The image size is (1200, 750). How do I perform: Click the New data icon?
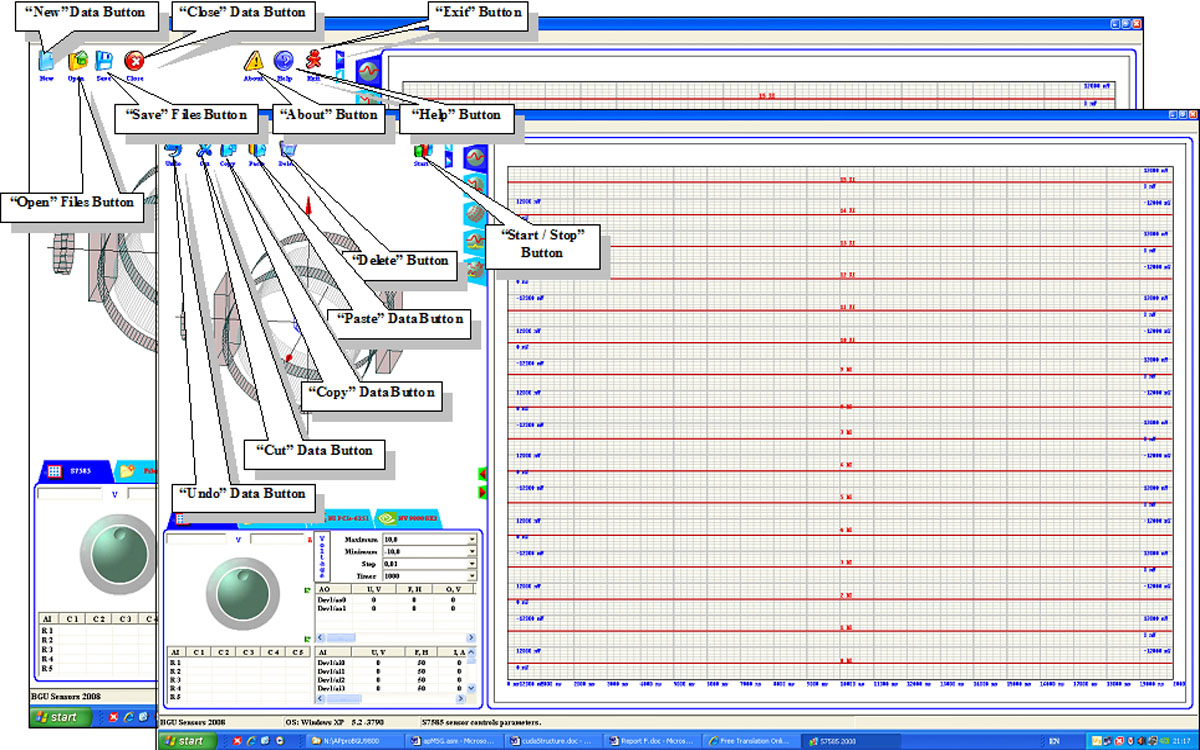46,60
